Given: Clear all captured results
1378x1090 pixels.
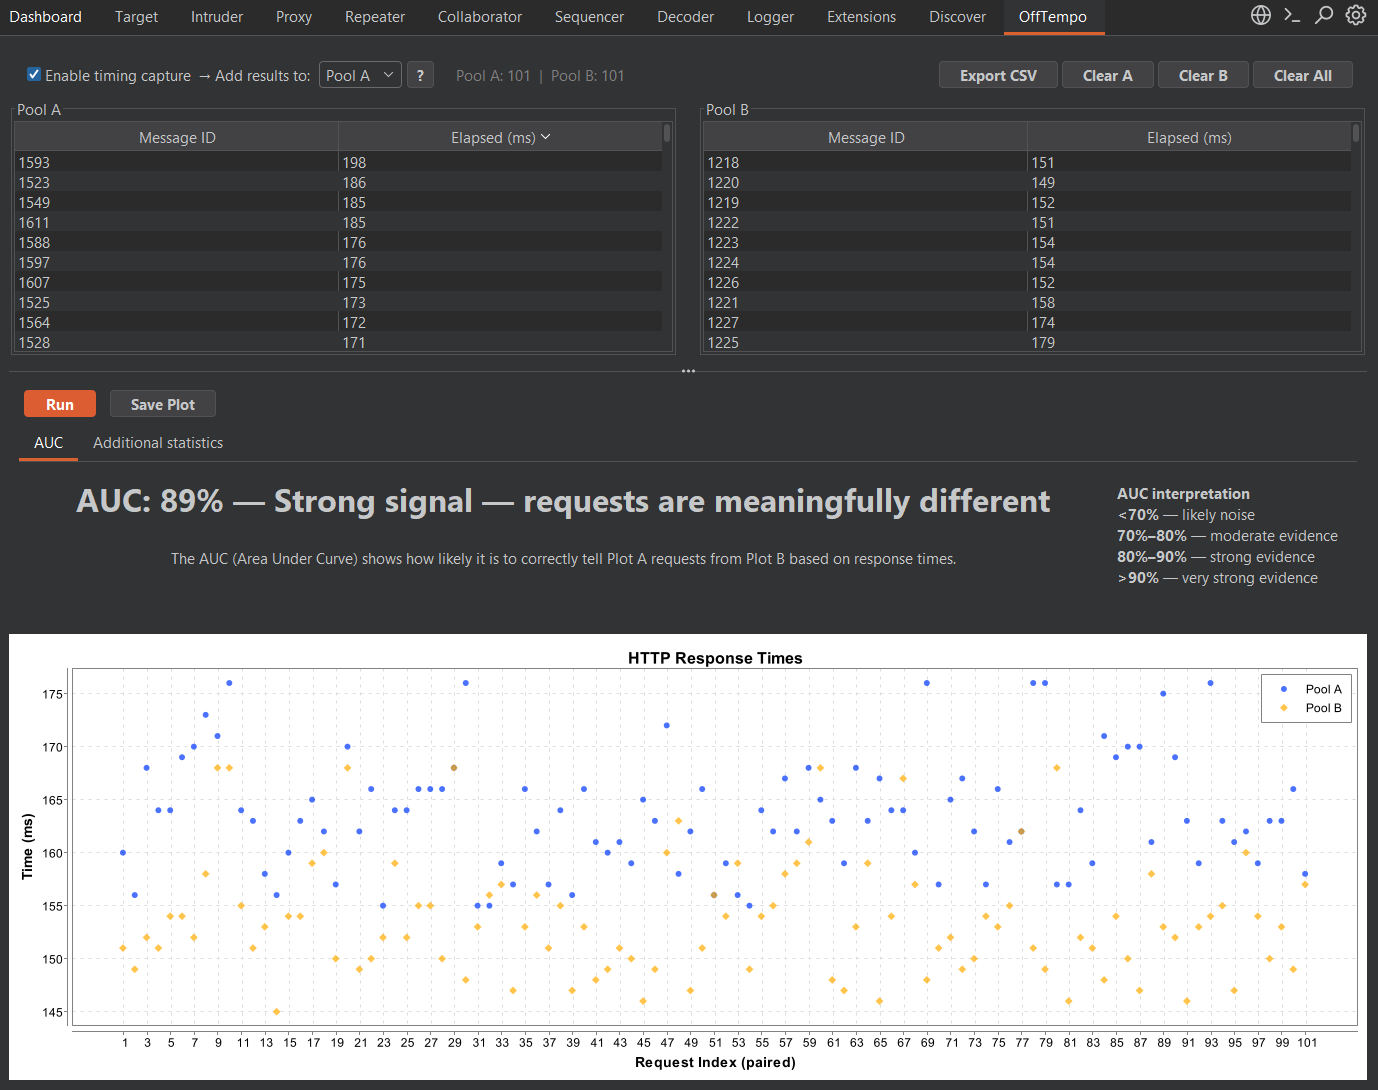Looking at the screenshot, I should [1302, 74].
